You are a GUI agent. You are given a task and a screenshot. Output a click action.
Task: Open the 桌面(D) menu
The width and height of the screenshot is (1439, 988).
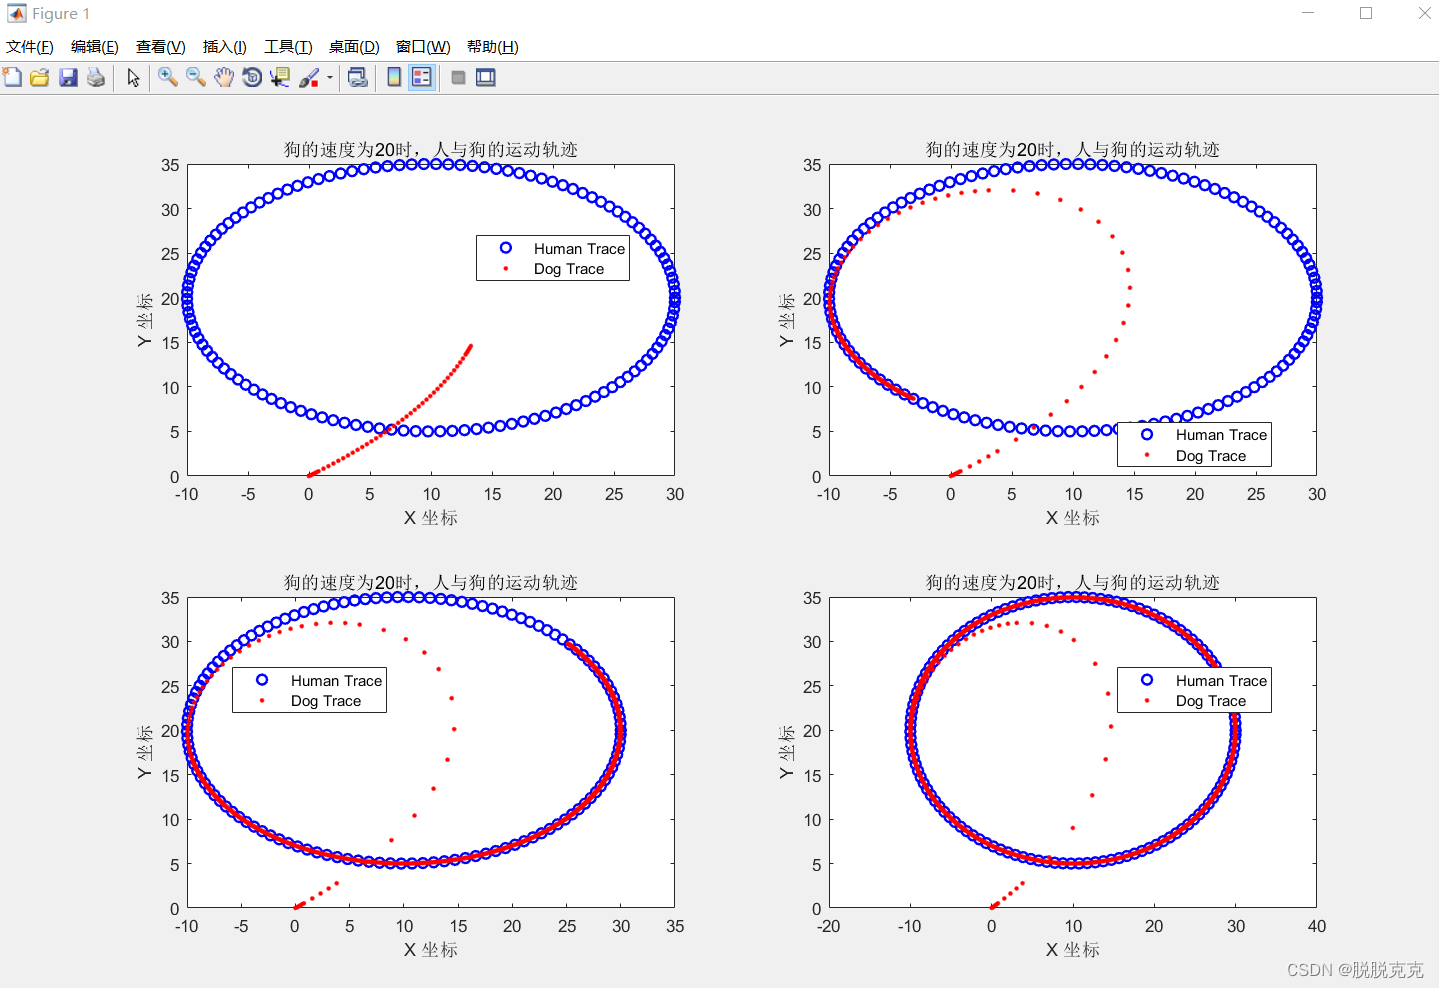point(354,47)
